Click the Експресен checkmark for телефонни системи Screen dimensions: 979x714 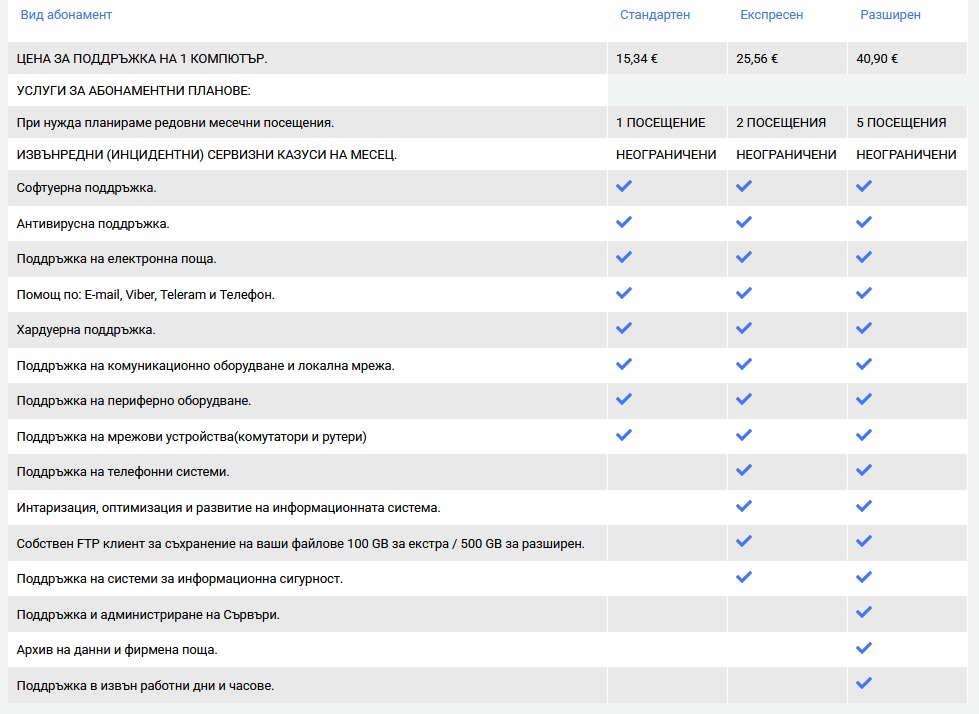[x=744, y=470]
